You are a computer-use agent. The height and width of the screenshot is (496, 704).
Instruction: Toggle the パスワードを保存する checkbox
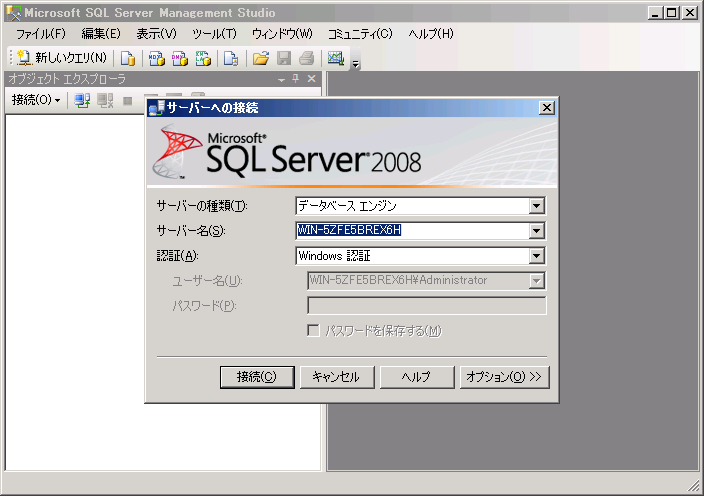point(313,331)
